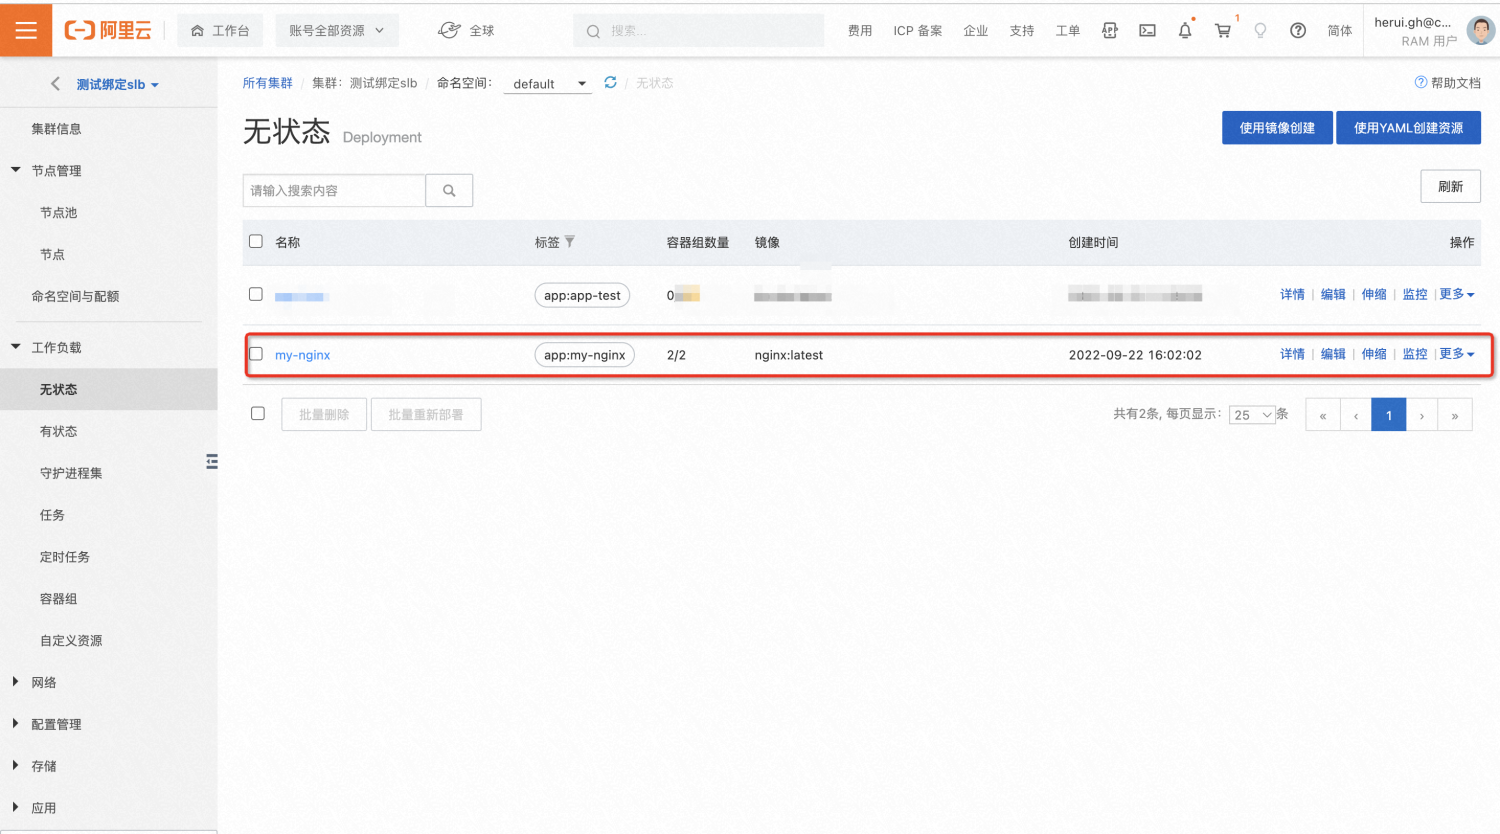Screen dimensions: 1500x834
Task: Tick the checkbox beside batch delete
Action: [258, 414]
